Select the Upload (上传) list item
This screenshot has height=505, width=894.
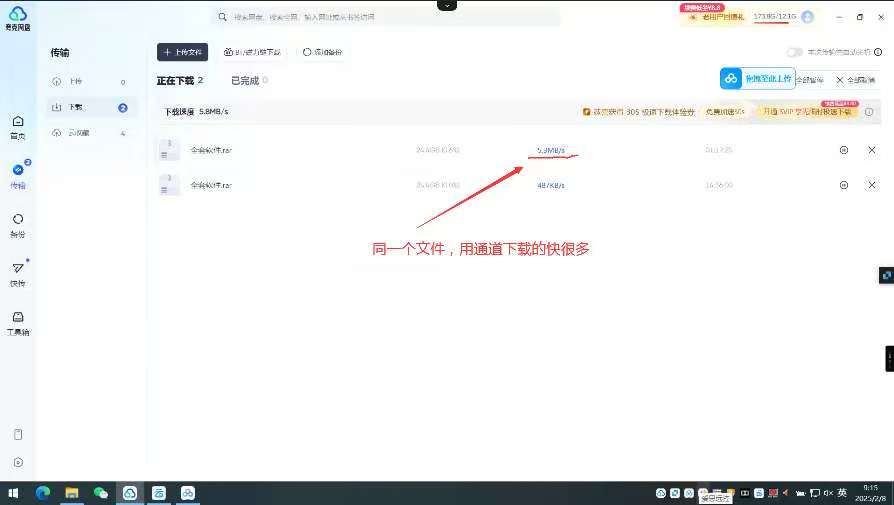pyautogui.click(x=91, y=82)
